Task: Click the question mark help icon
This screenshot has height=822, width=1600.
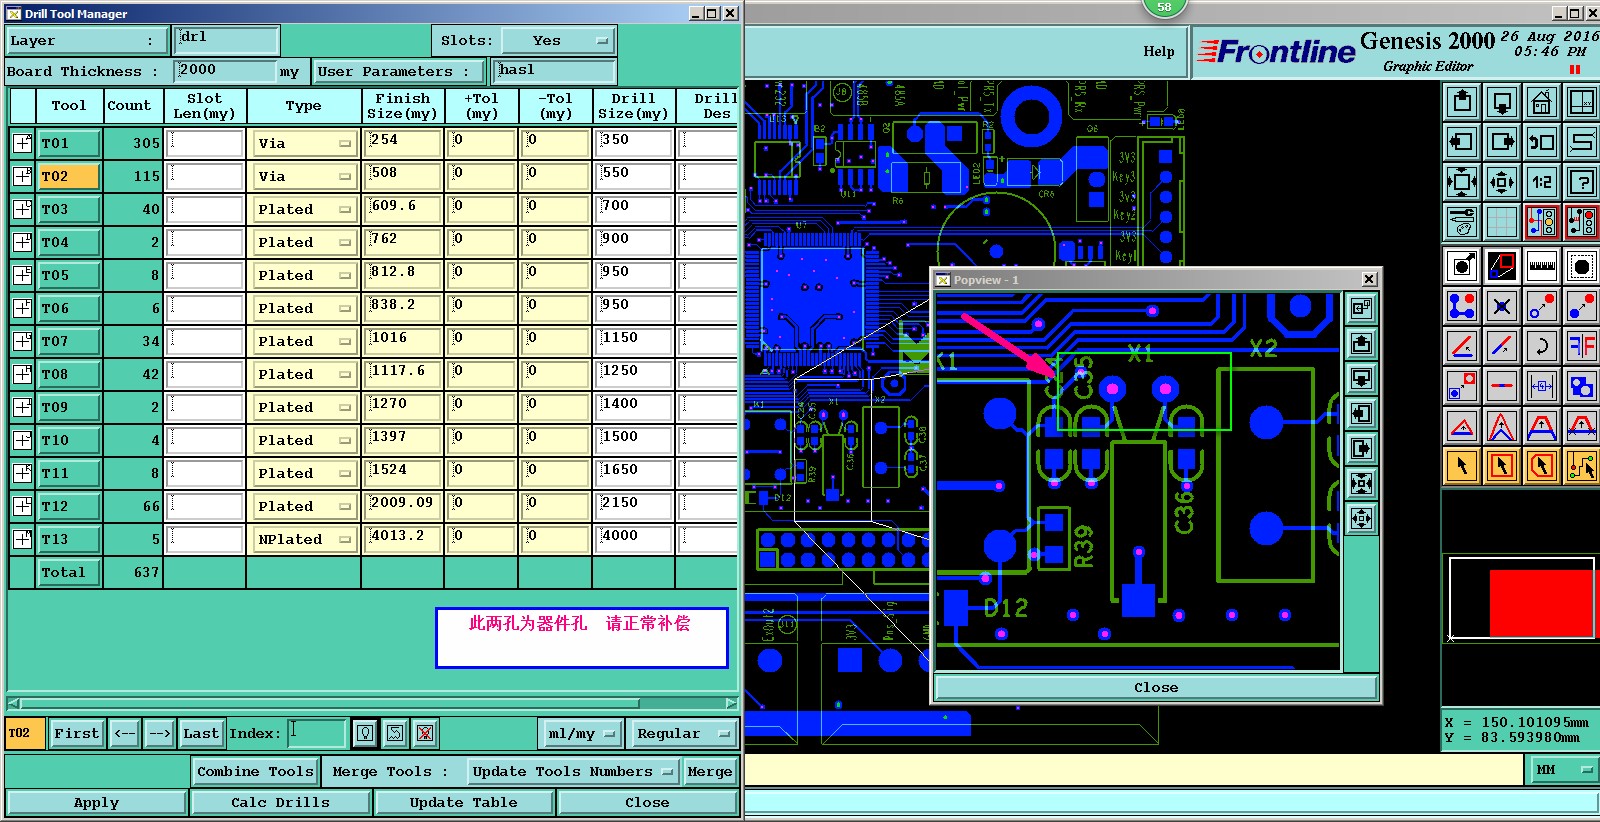Action: tap(1582, 182)
